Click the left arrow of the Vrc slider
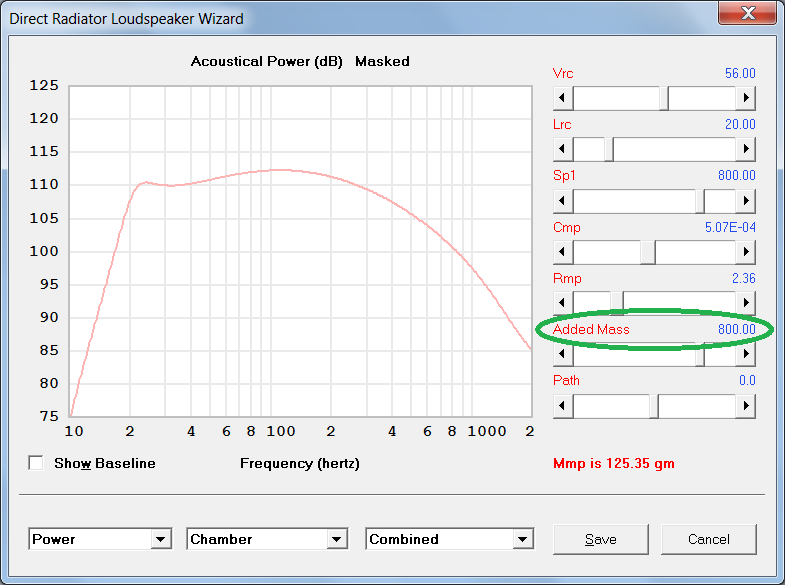785x585 pixels. coord(563,98)
